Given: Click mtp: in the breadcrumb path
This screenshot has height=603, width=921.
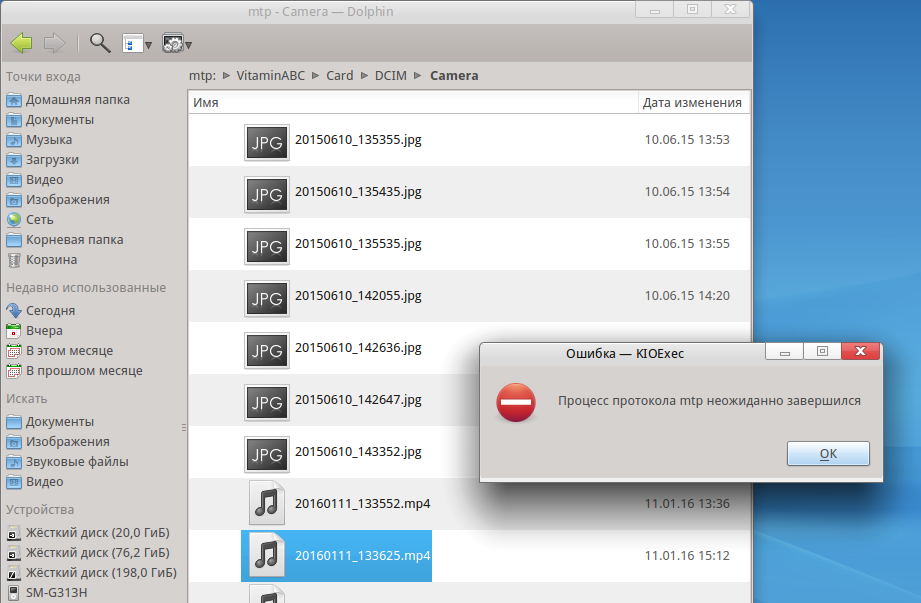Looking at the screenshot, I should point(202,76).
